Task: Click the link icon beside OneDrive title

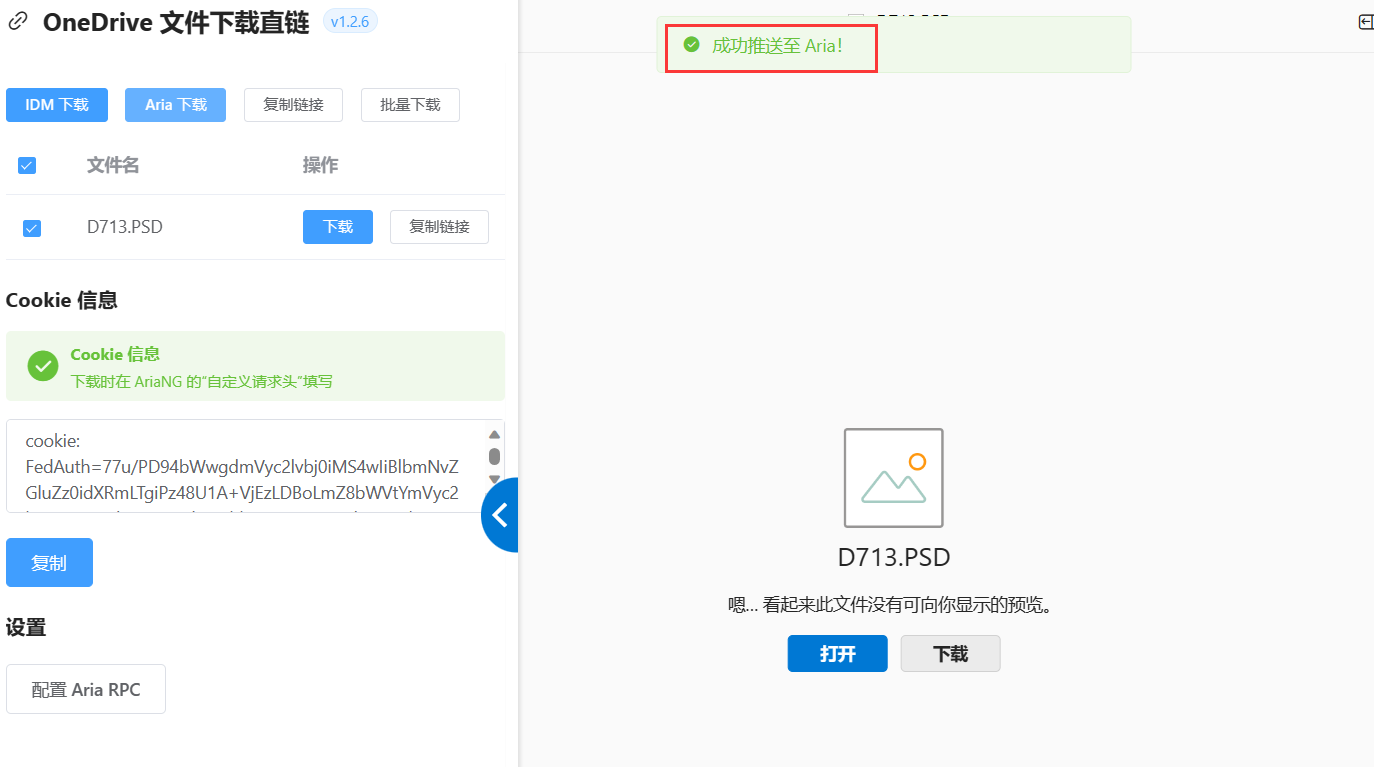Action: pyautogui.click(x=17, y=22)
